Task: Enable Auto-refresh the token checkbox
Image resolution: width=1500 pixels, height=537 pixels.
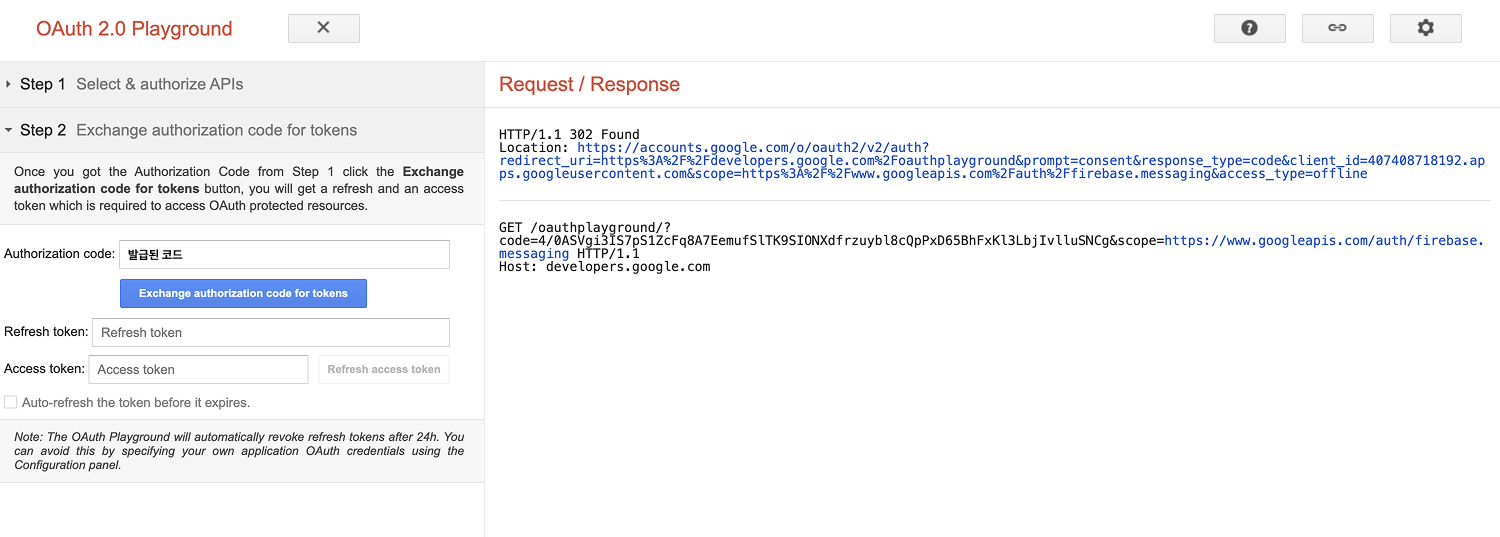Action: pyautogui.click(x=10, y=402)
